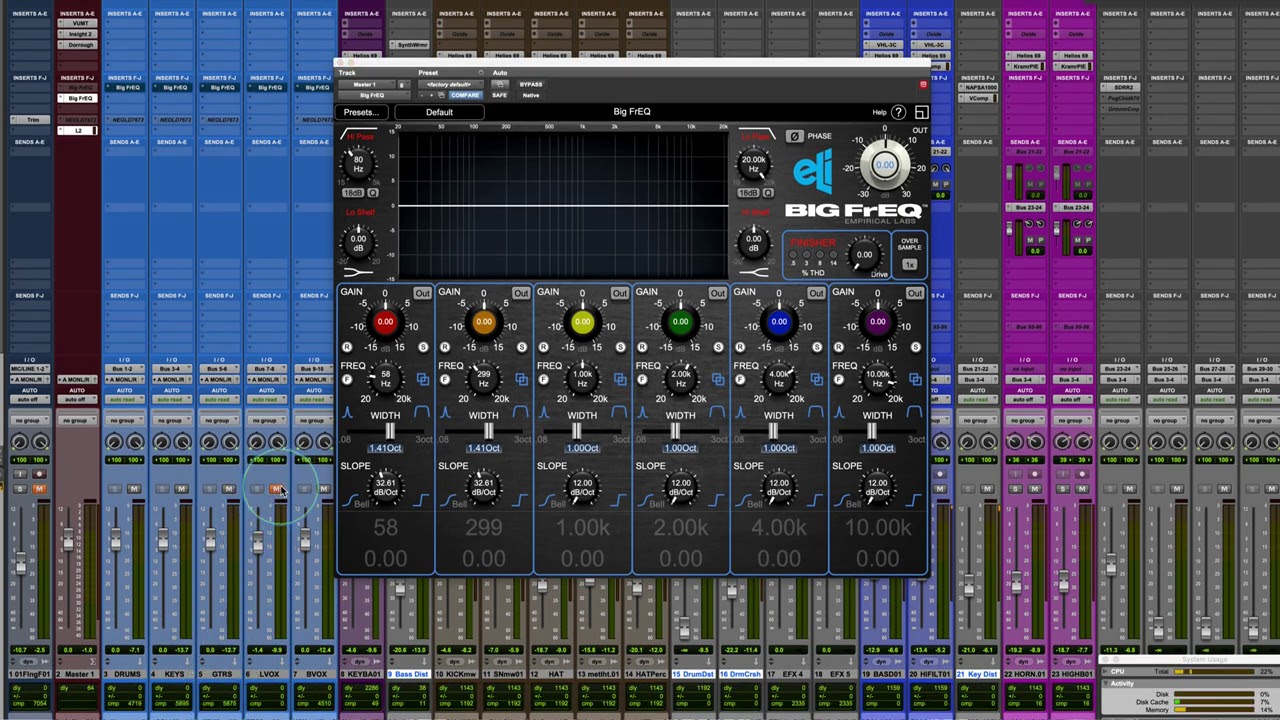Click the S button under the purple gain knob
The image size is (1280, 720).
tap(915, 347)
